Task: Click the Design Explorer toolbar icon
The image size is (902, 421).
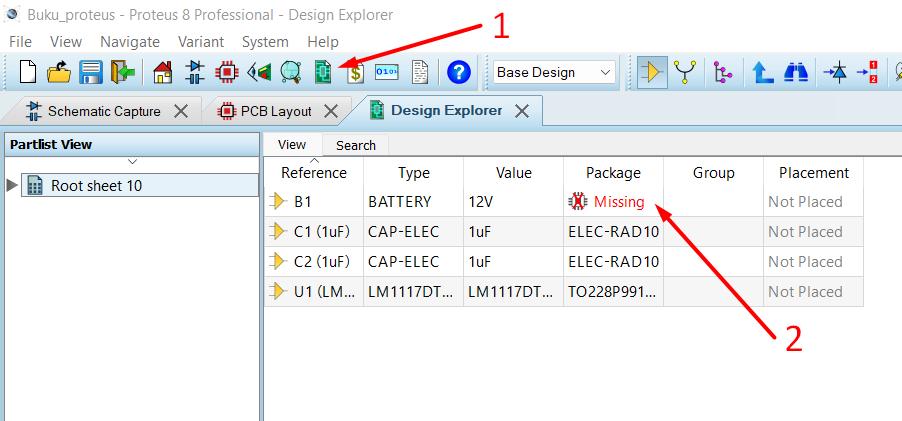Action: click(323, 72)
